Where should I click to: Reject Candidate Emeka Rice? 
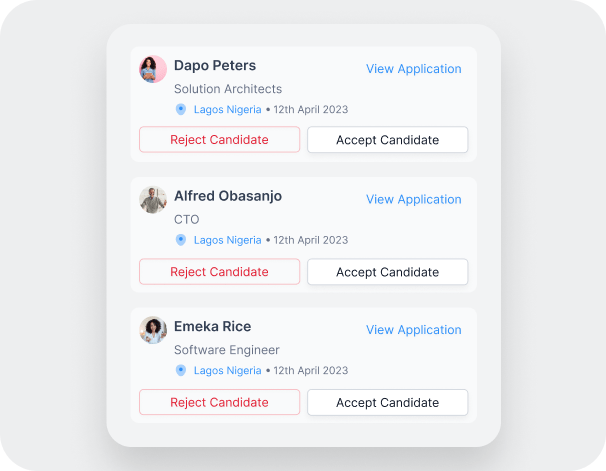click(220, 402)
